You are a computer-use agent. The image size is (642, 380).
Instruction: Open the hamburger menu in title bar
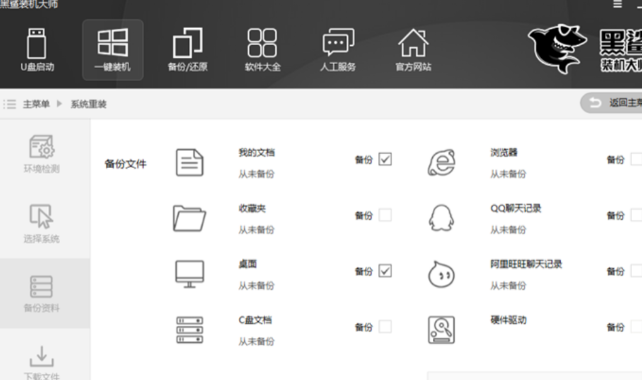point(617,4)
